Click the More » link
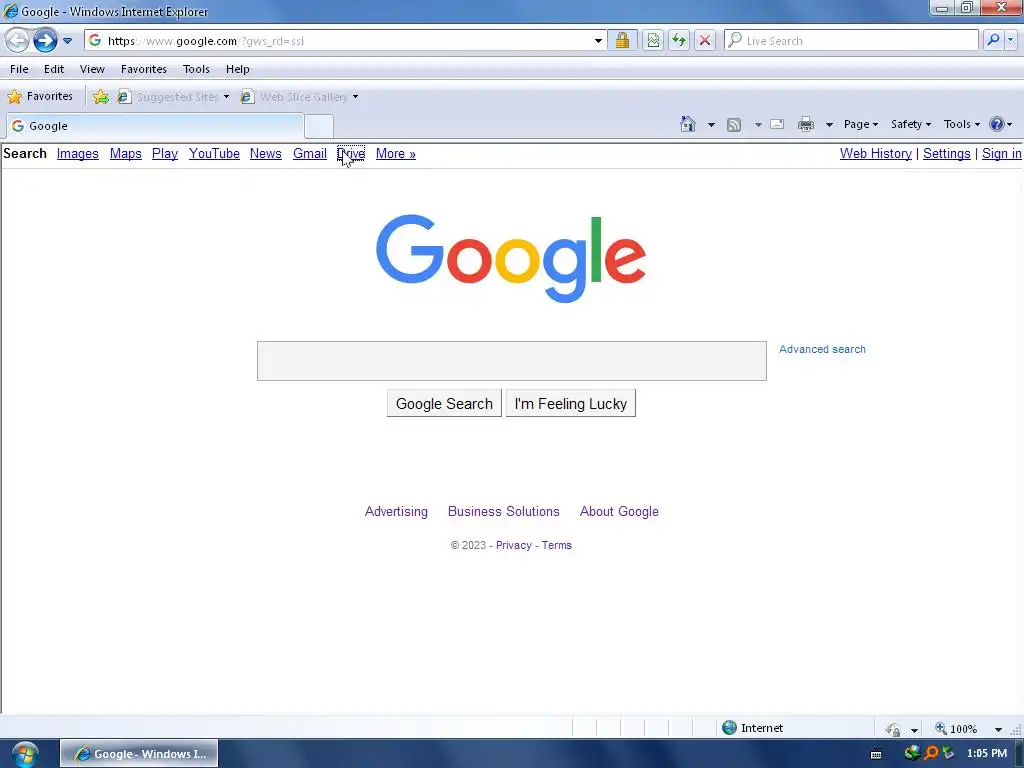The image size is (1024, 768). coord(396,153)
